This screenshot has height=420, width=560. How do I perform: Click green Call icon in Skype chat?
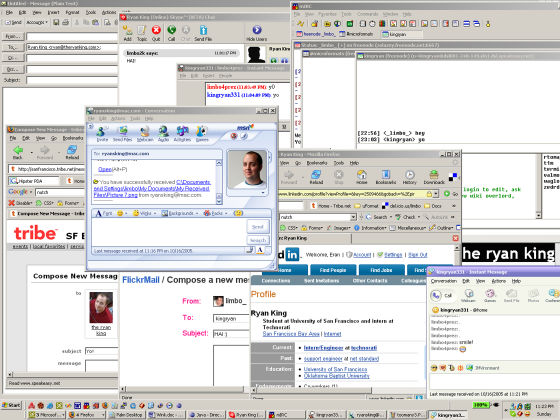pos(171,33)
